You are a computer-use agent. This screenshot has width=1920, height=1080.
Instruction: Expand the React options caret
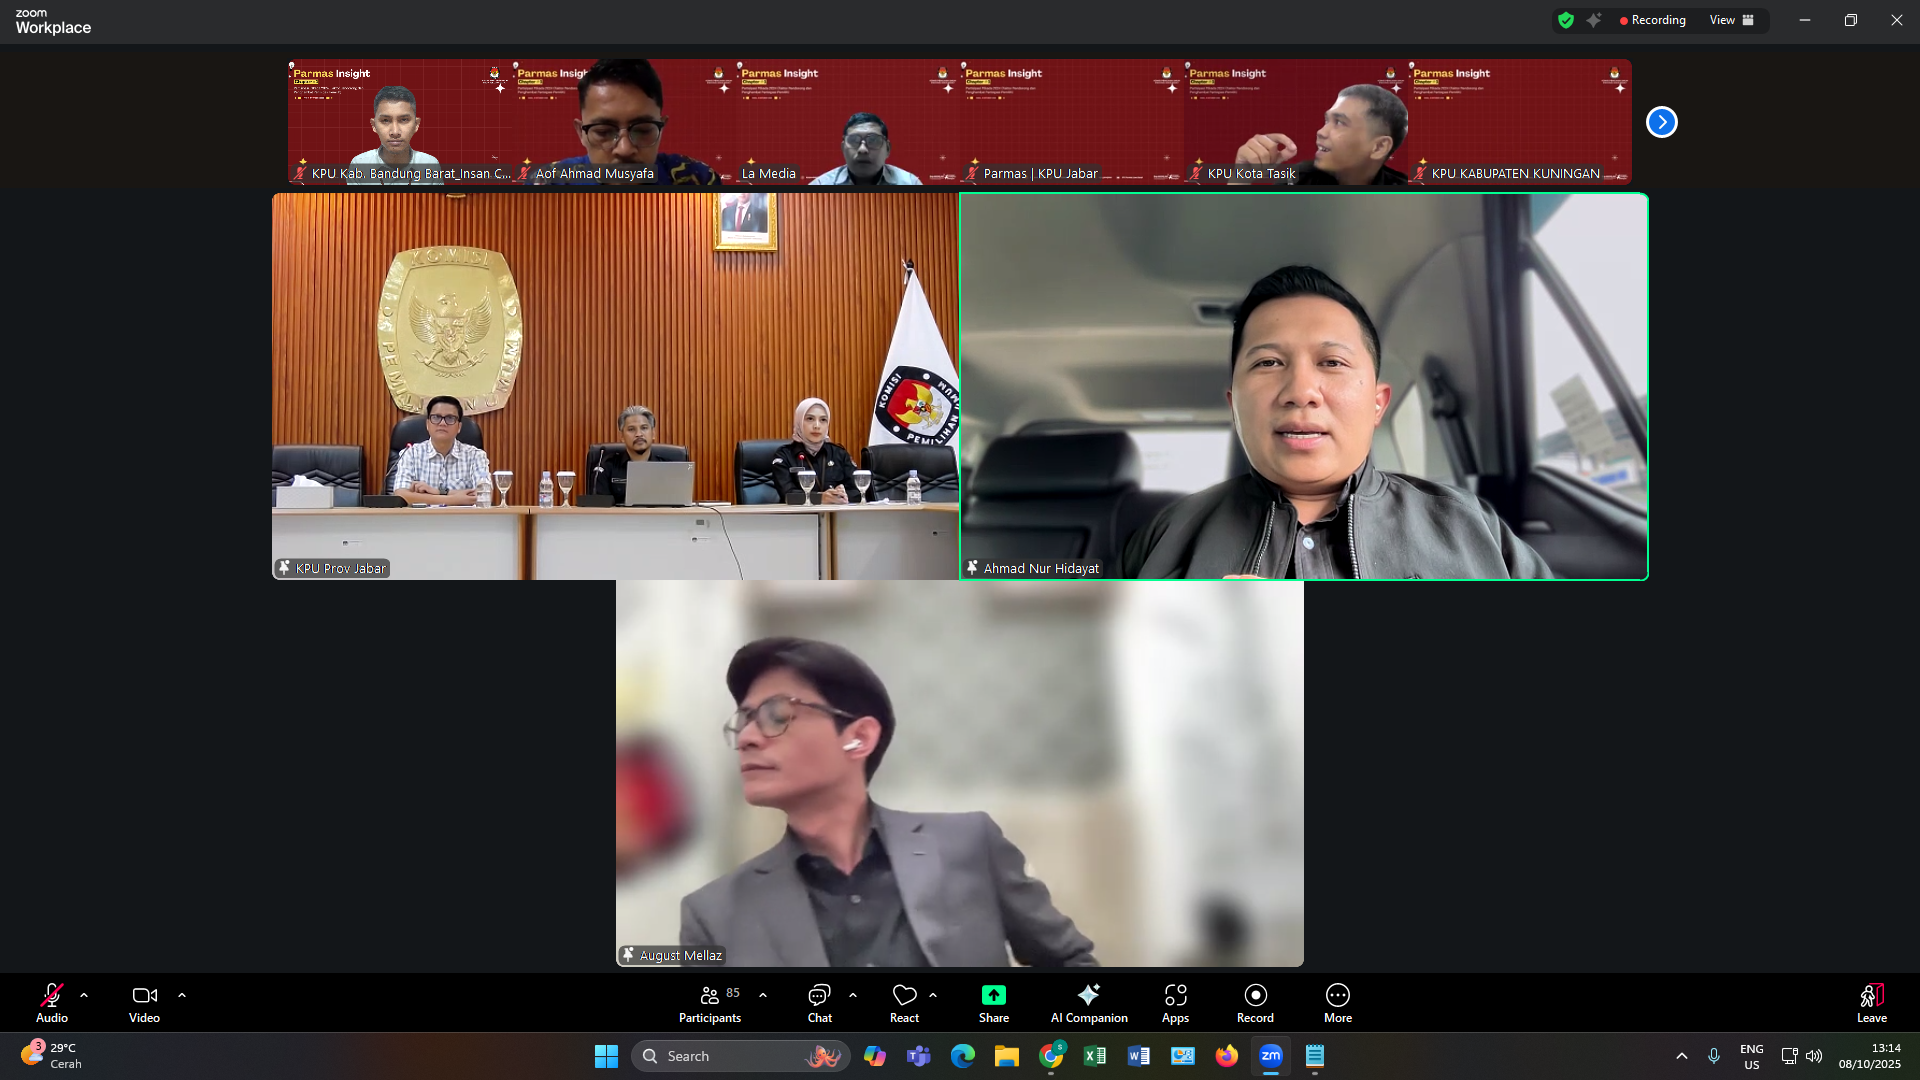[933, 996]
